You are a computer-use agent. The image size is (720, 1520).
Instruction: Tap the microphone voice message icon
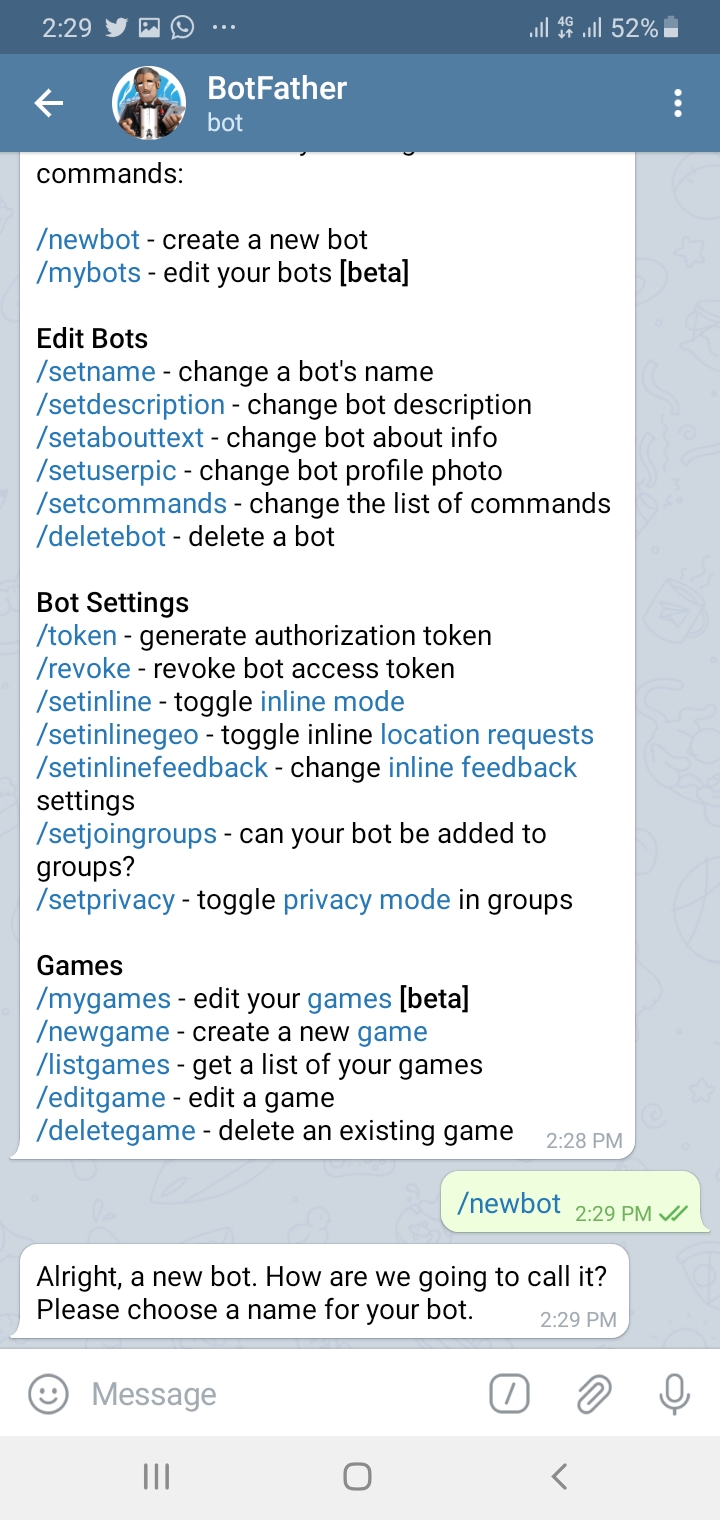tap(675, 1393)
